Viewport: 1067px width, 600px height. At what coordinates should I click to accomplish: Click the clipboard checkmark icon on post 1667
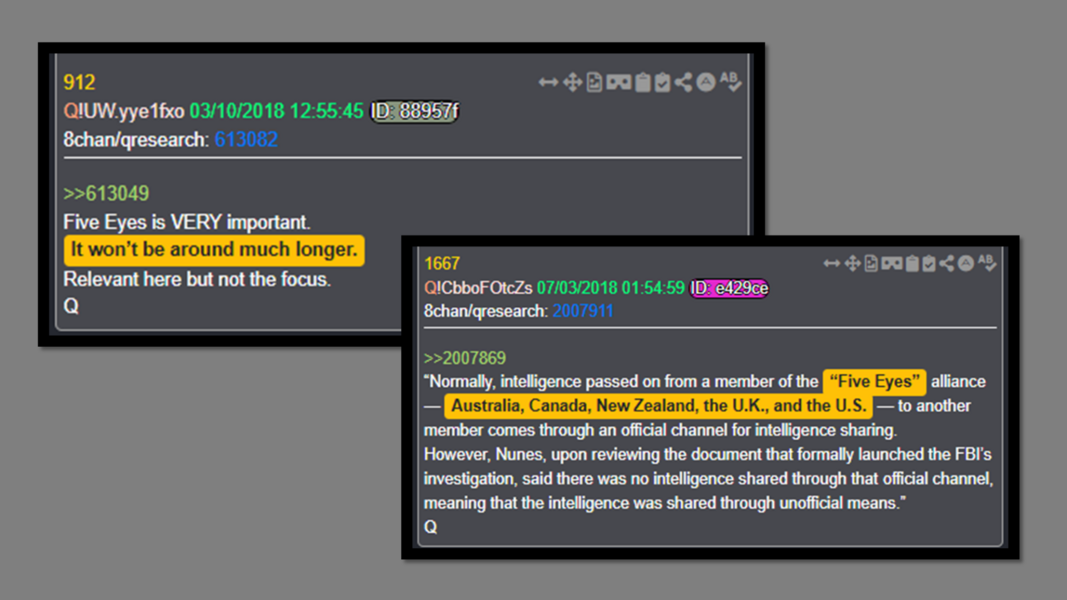click(929, 263)
